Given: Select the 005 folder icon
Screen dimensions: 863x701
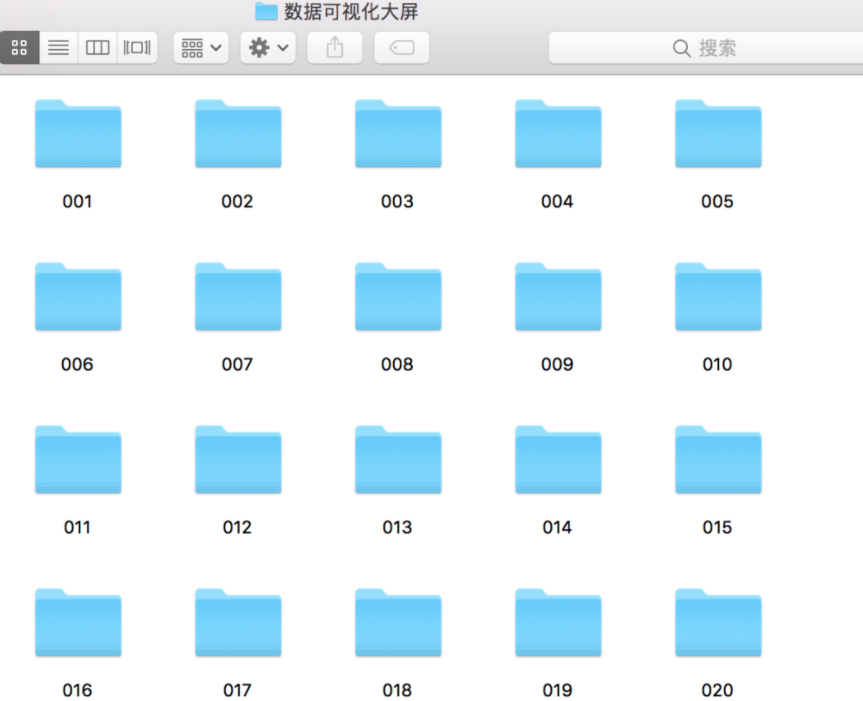Looking at the screenshot, I should coord(718,134).
